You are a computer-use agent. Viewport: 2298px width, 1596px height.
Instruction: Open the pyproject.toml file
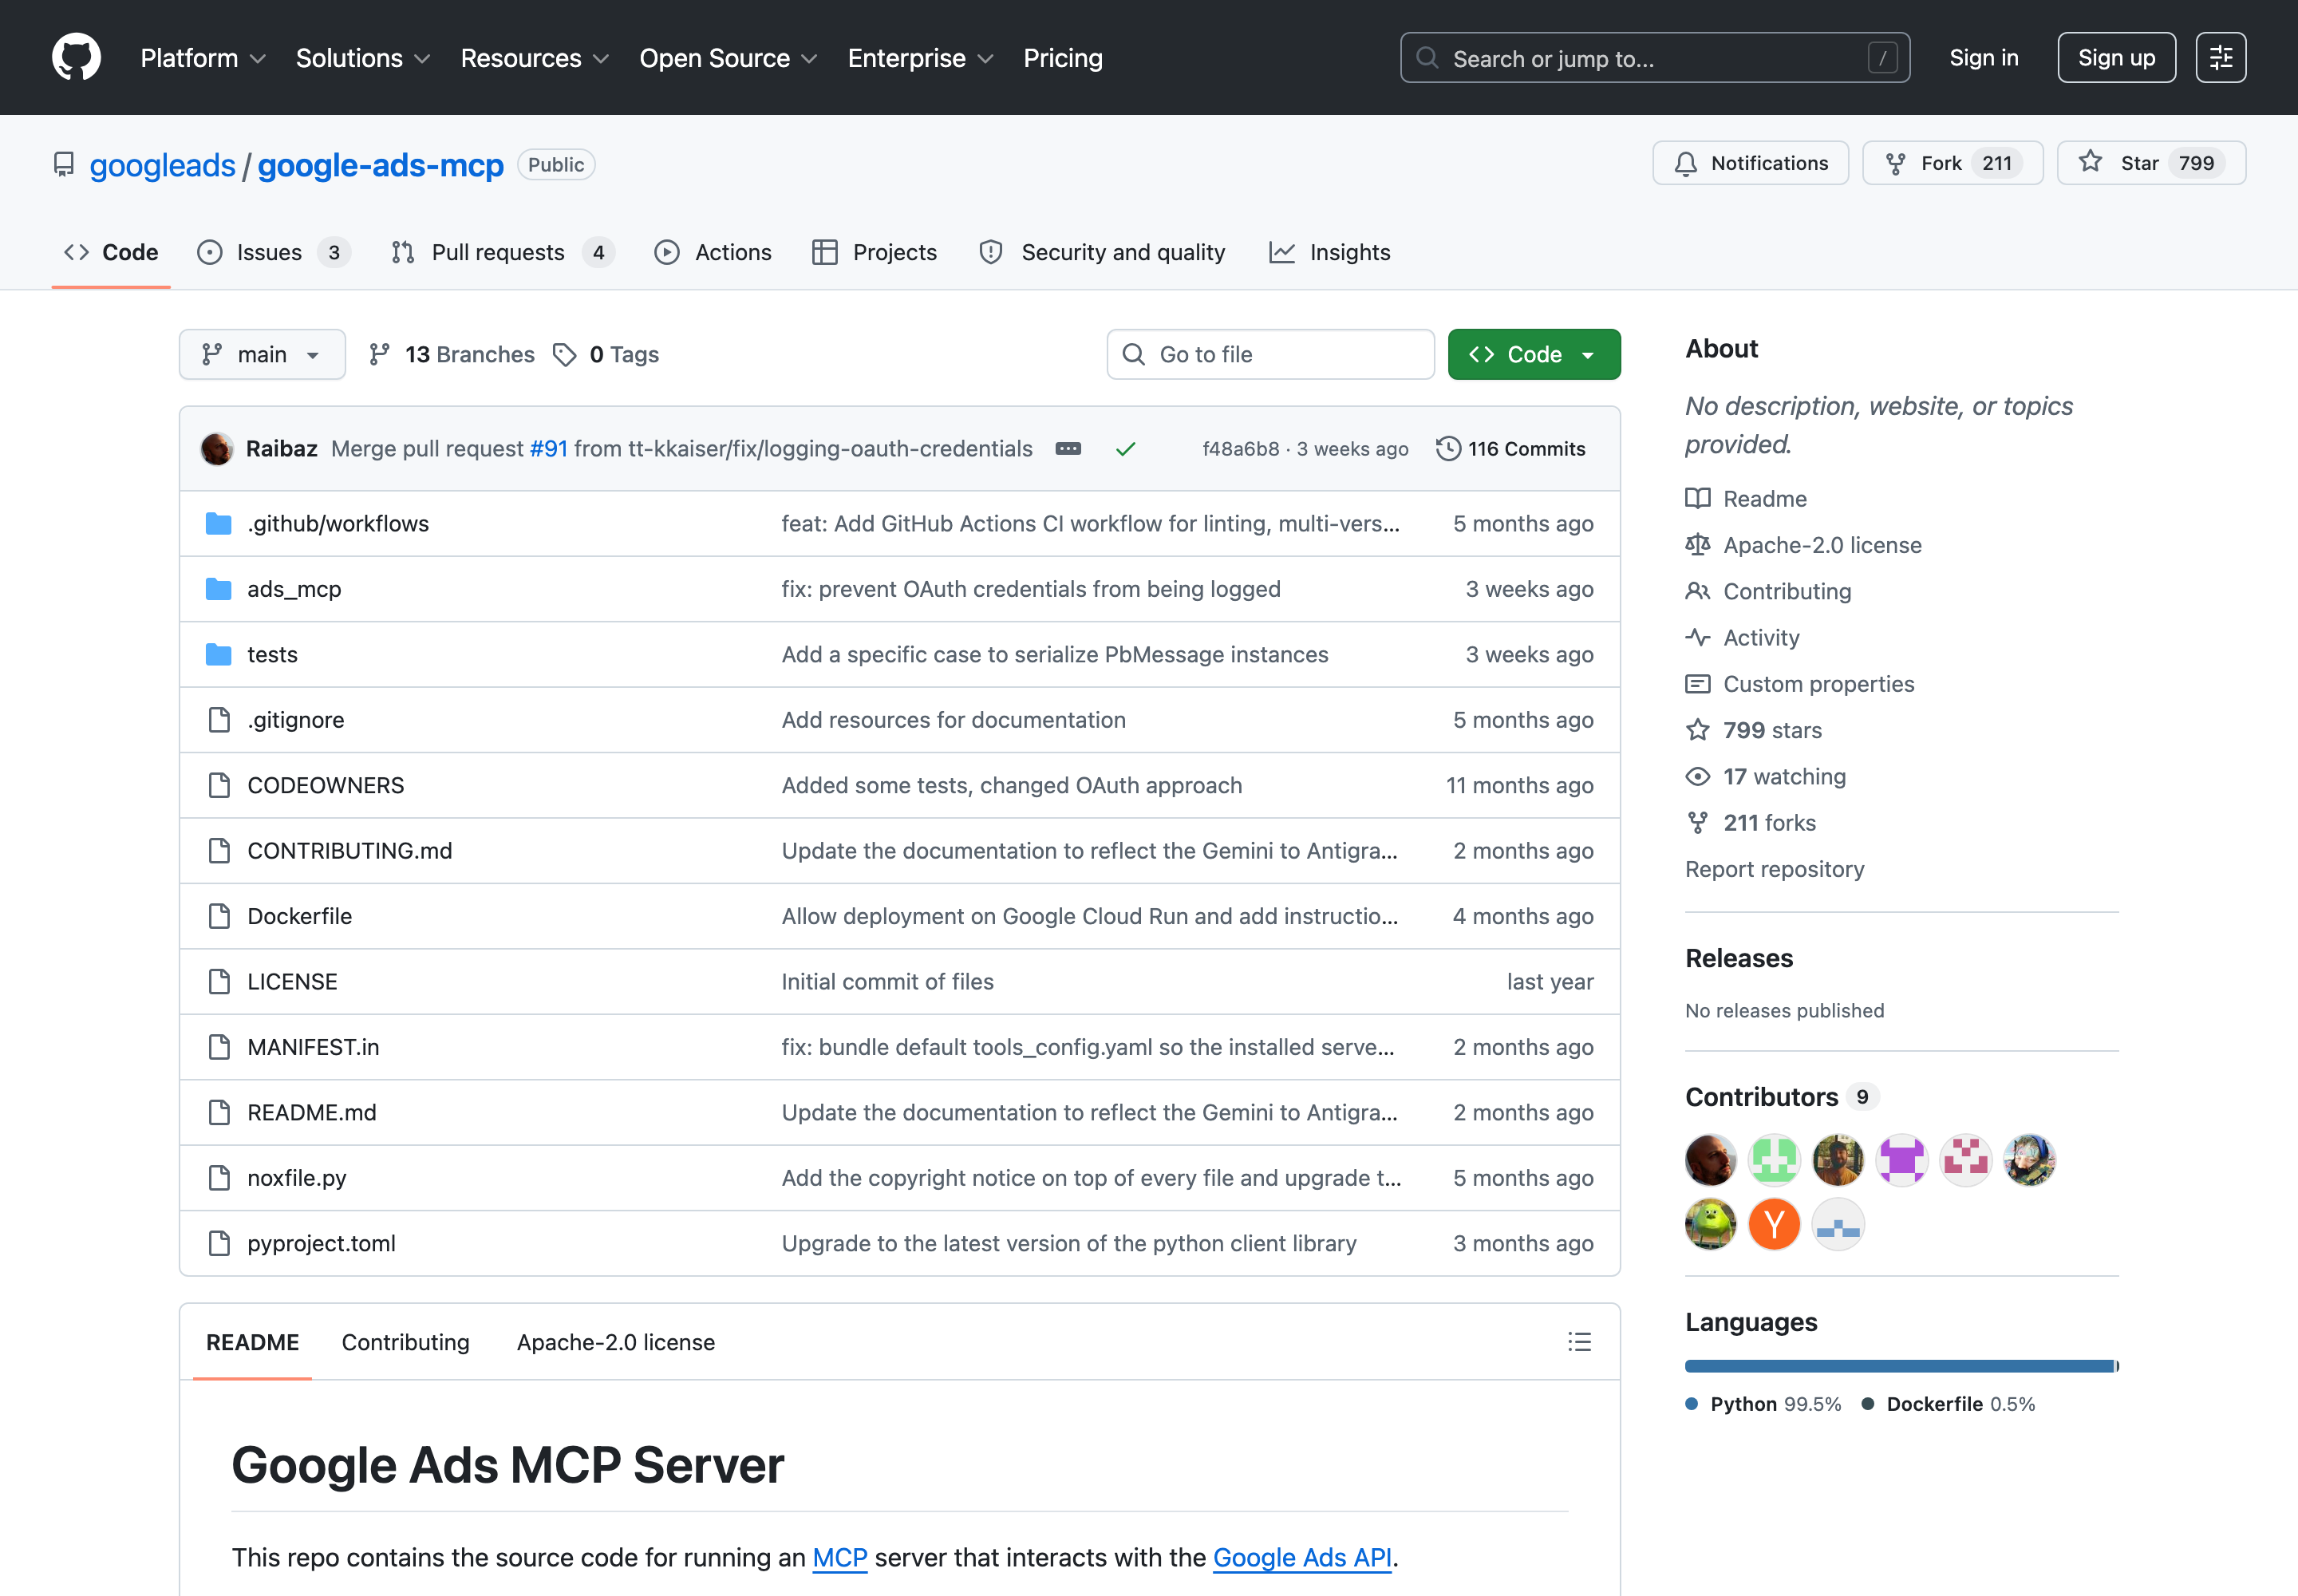[x=321, y=1244]
